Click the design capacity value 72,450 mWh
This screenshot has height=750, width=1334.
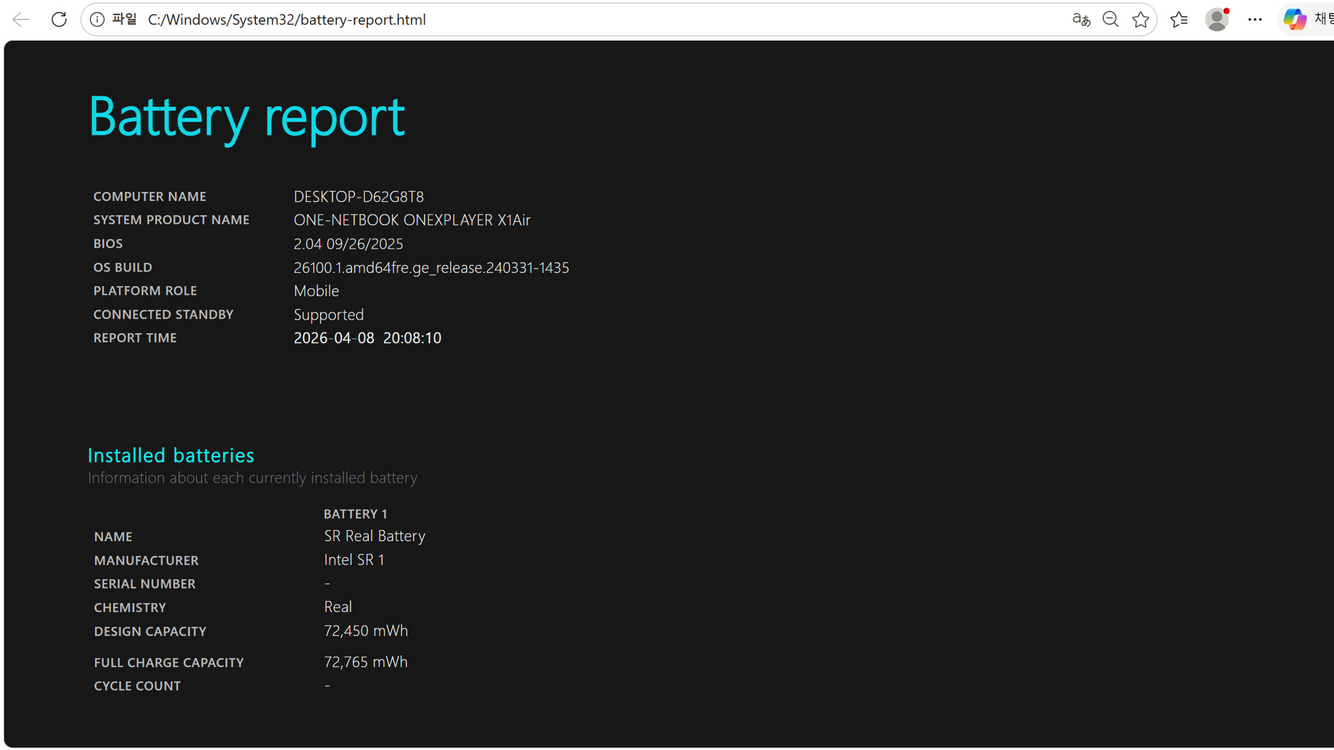(366, 631)
